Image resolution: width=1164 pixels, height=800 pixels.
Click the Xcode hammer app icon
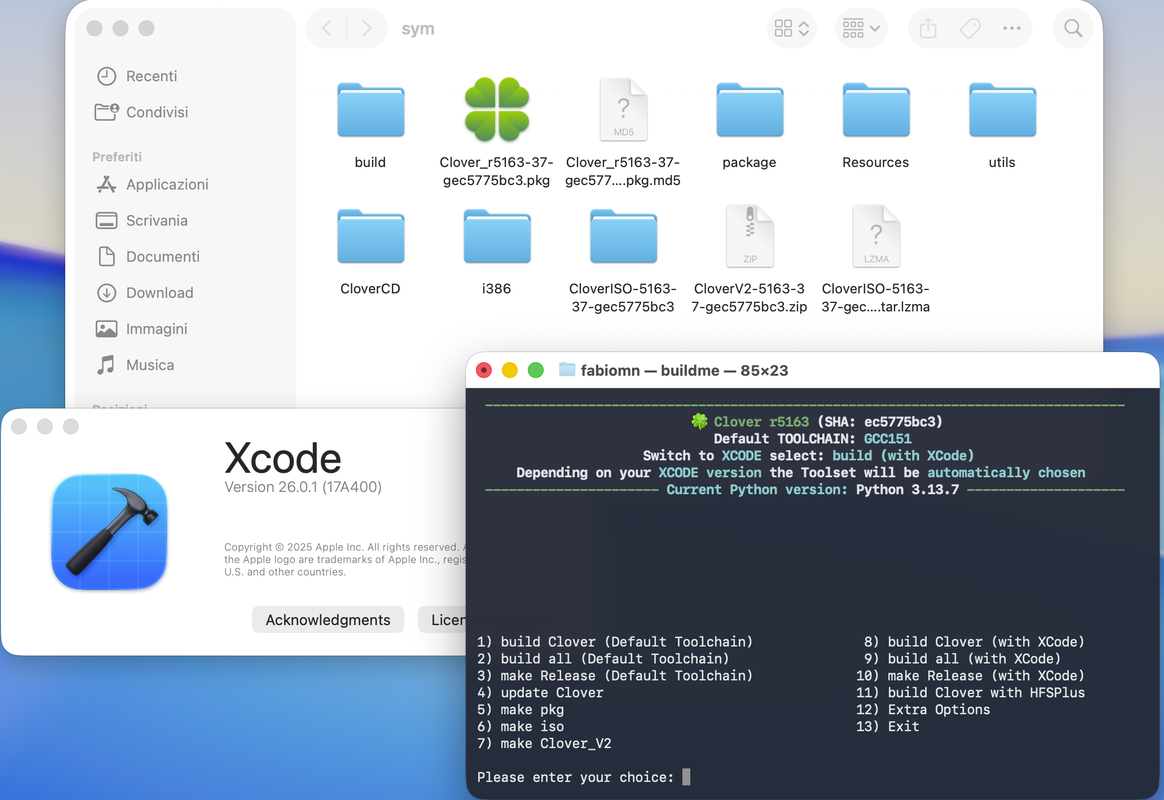[109, 532]
